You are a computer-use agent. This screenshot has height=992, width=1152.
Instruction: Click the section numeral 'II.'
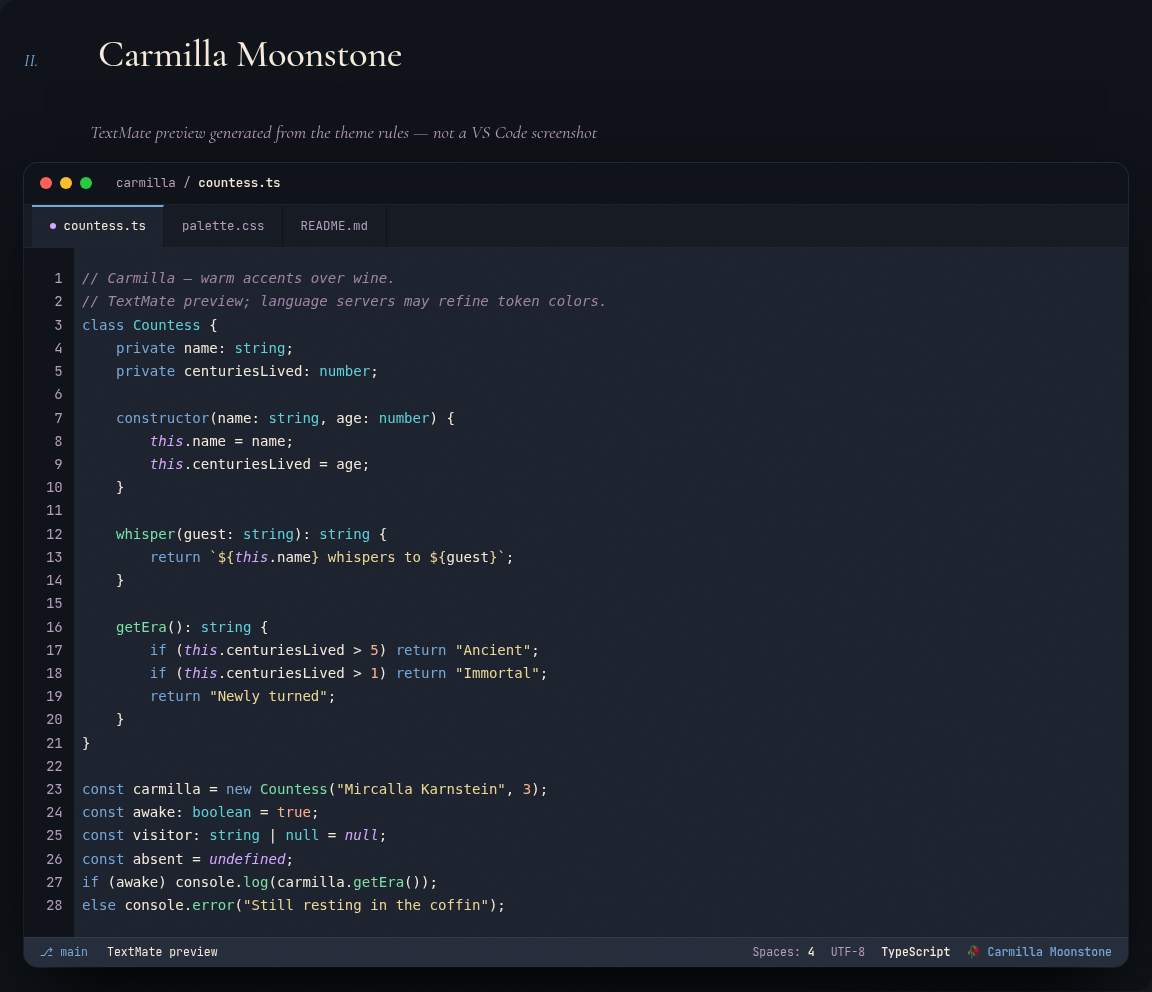(31, 61)
